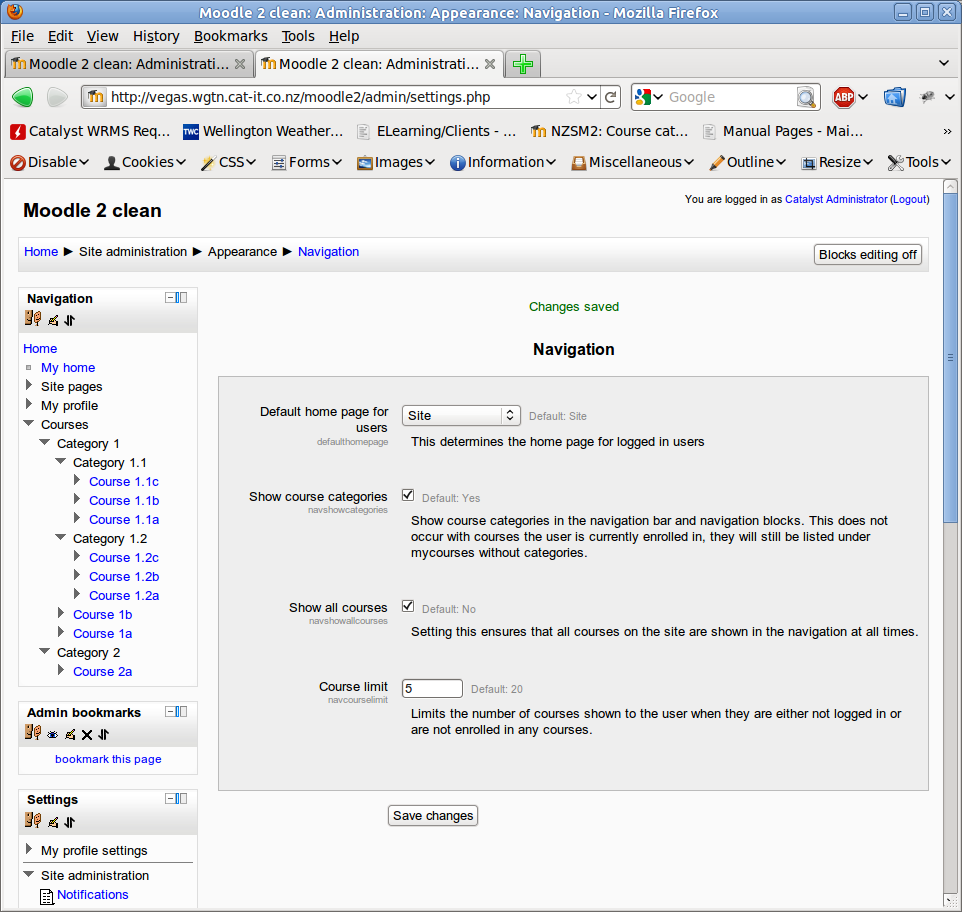Open the CSS web developer dropdown
This screenshot has height=912, width=962.
tap(228, 162)
